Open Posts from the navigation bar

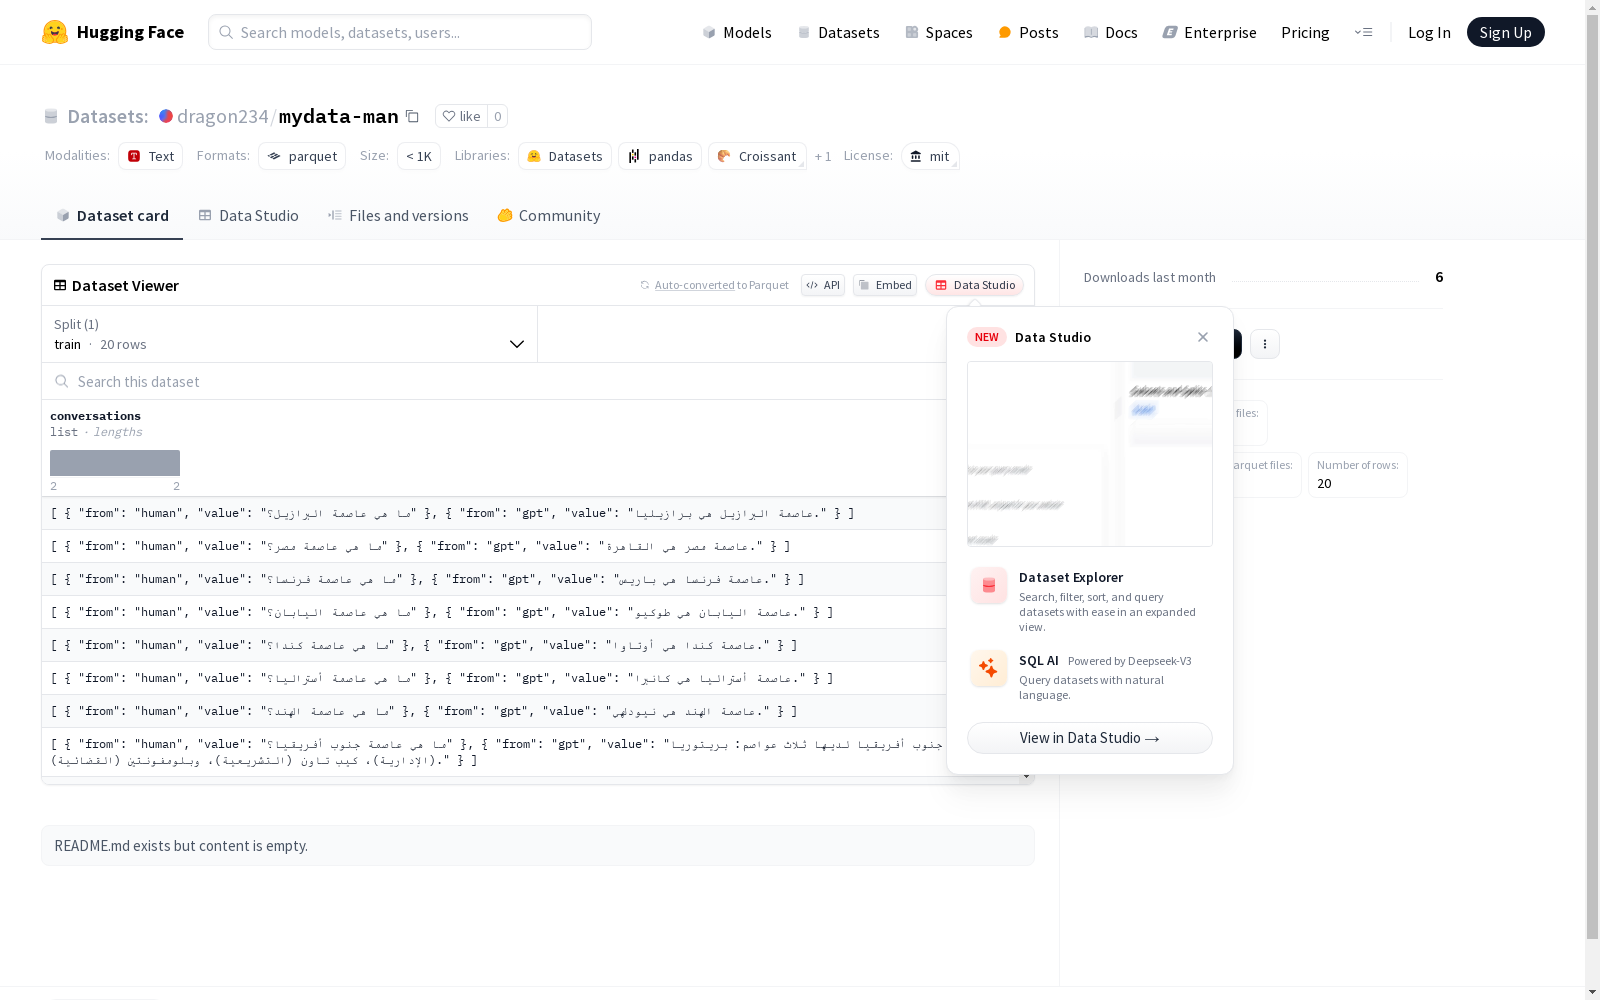pos(1028,32)
